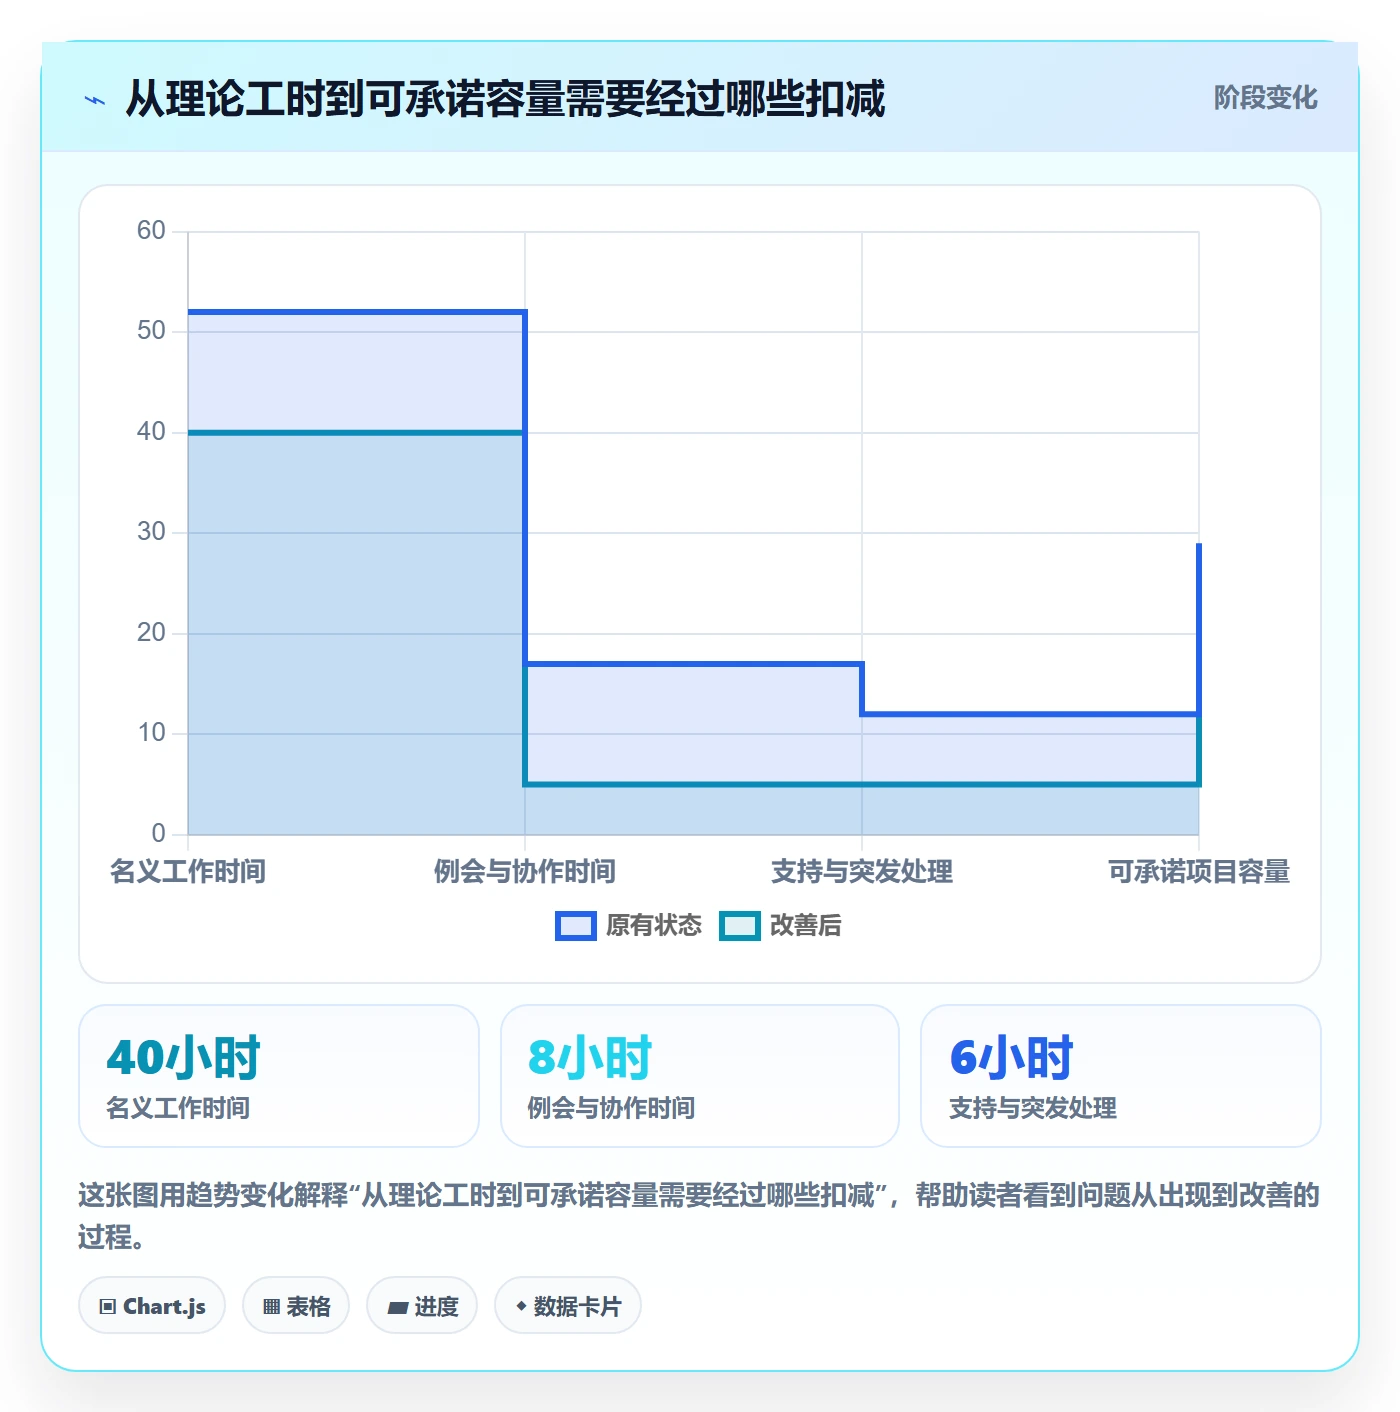Viewport: 1400px width, 1412px height.
Task: Click the 例会与协作时间 x-axis label
Action: click(x=525, y=871)
